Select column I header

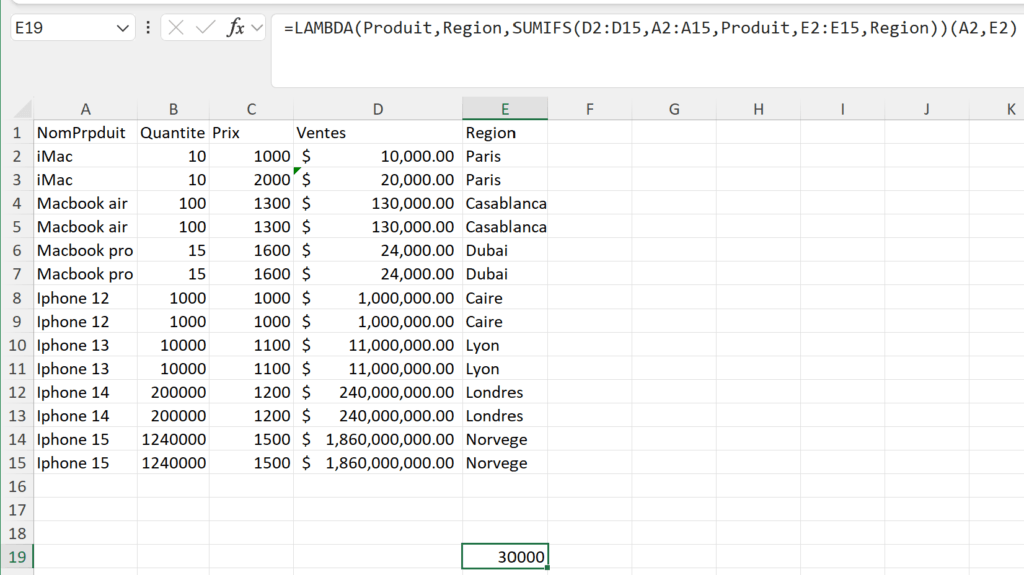tap(842, 109)
